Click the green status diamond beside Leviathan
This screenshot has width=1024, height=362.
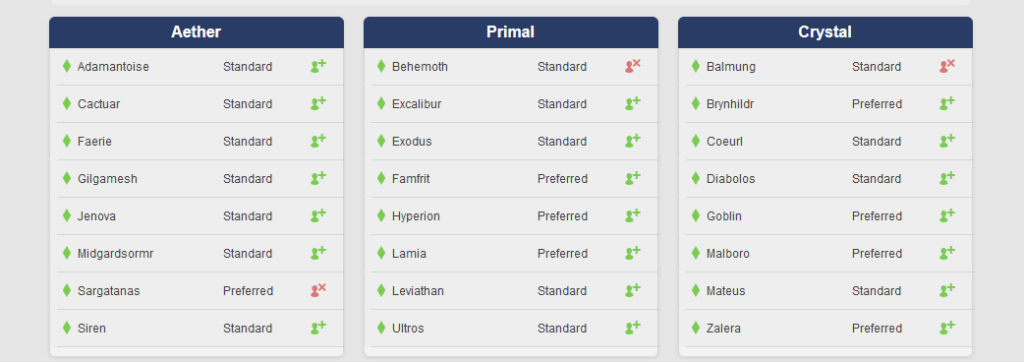pyautogui.click(x=381, y=290)
